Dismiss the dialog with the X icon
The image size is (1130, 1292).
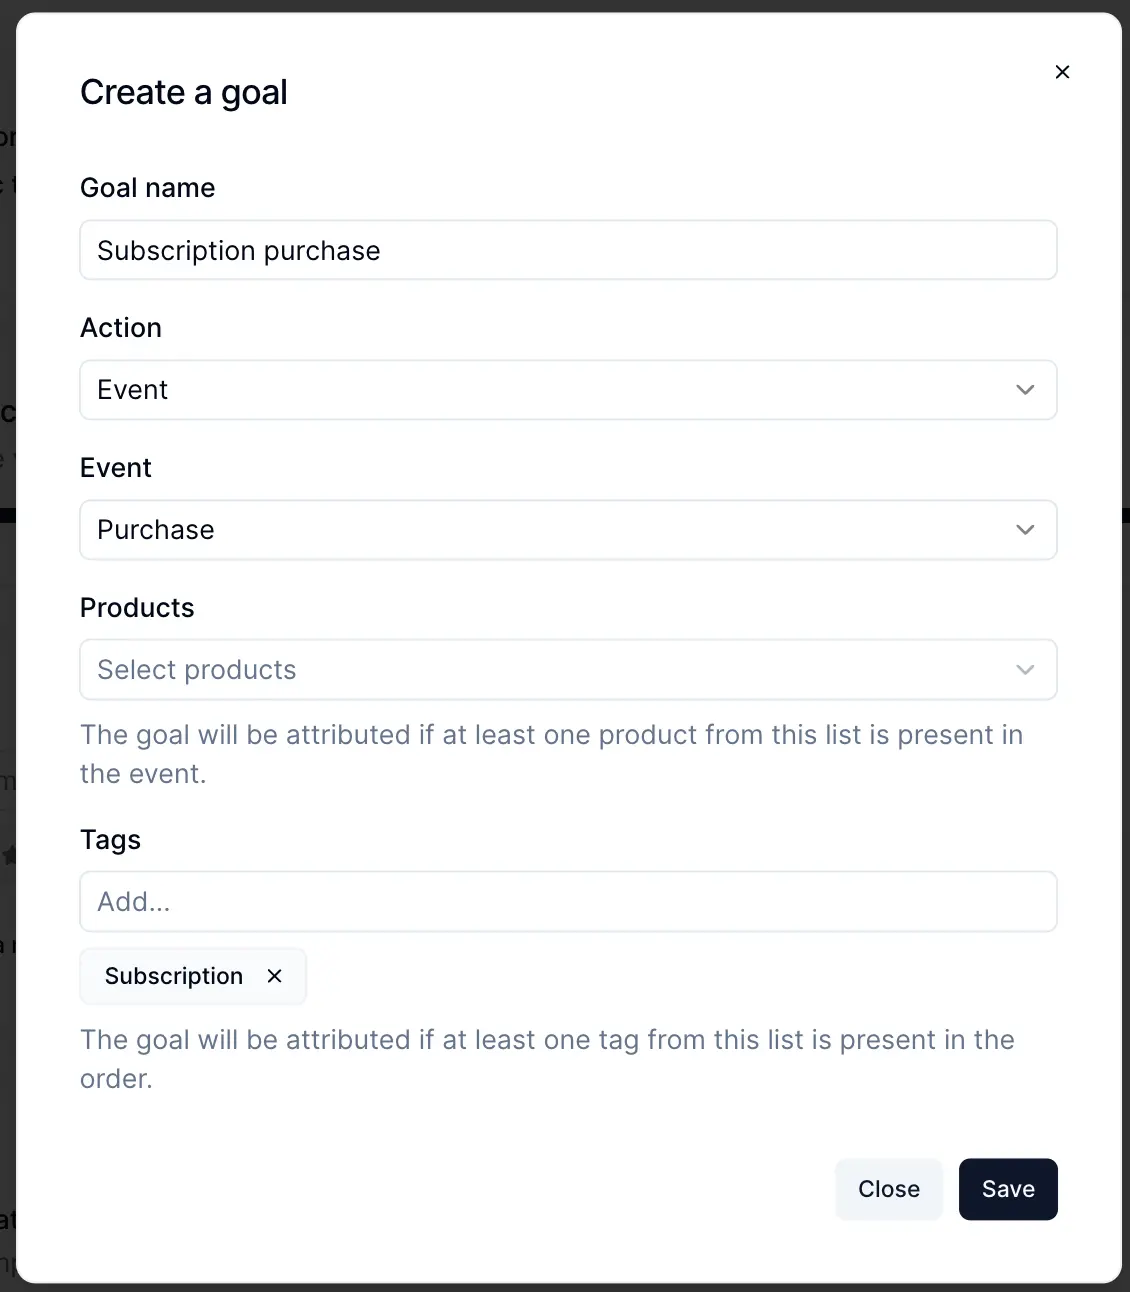click(1062, 72)
